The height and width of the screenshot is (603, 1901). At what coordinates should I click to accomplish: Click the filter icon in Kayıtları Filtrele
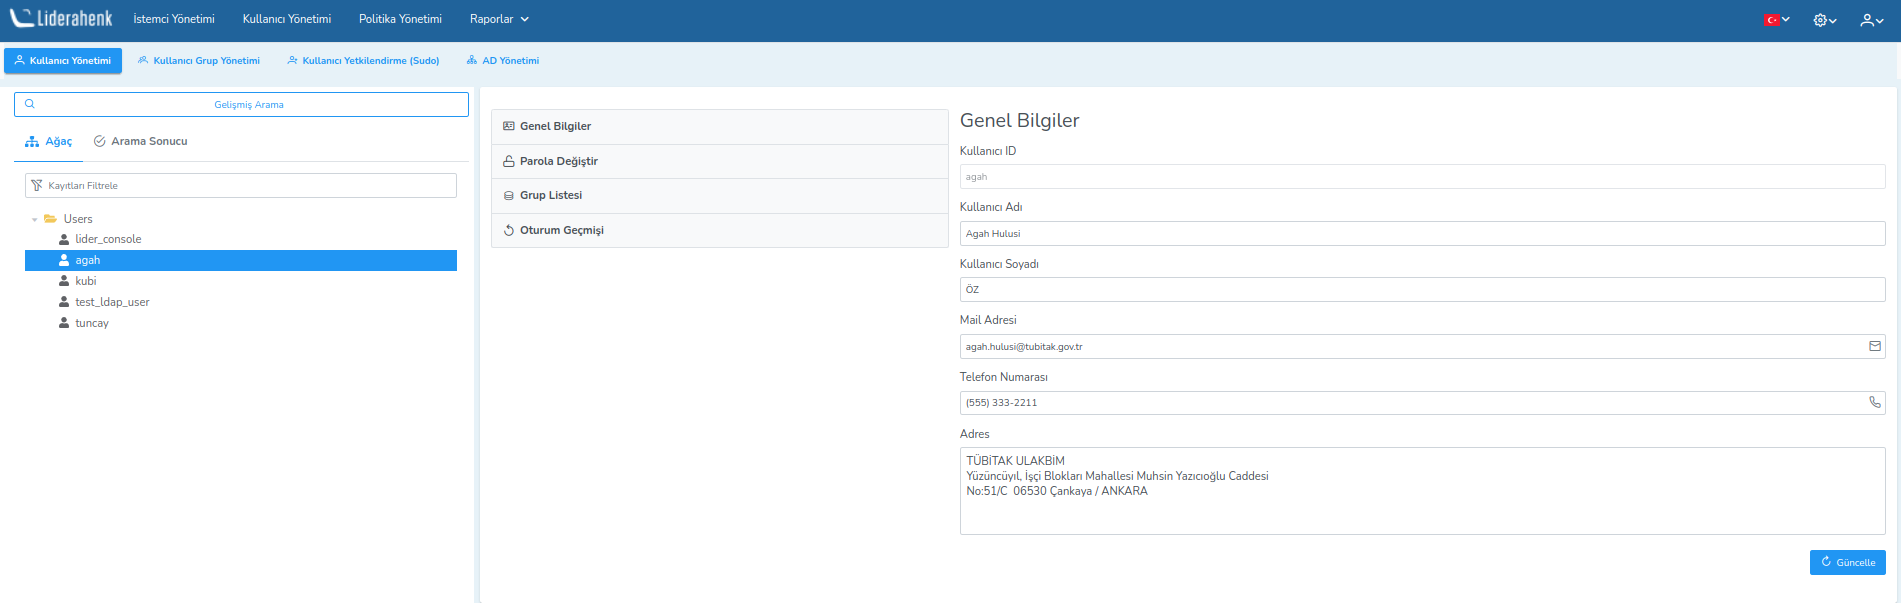pos(37,186)
